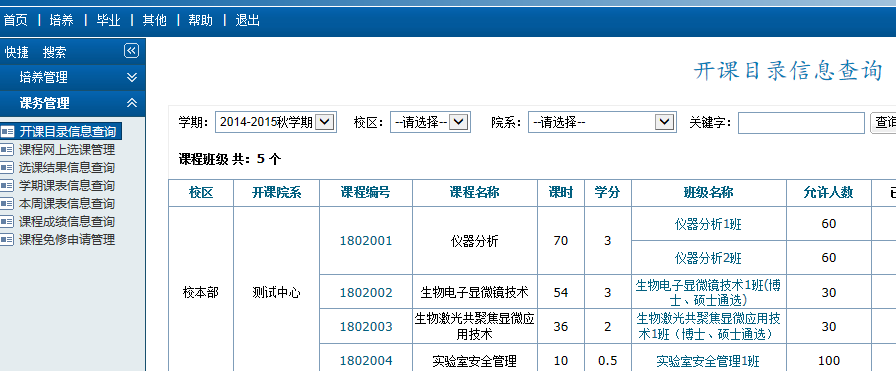
Task: Click the 课程名称 column header
Action: [474, 193]
